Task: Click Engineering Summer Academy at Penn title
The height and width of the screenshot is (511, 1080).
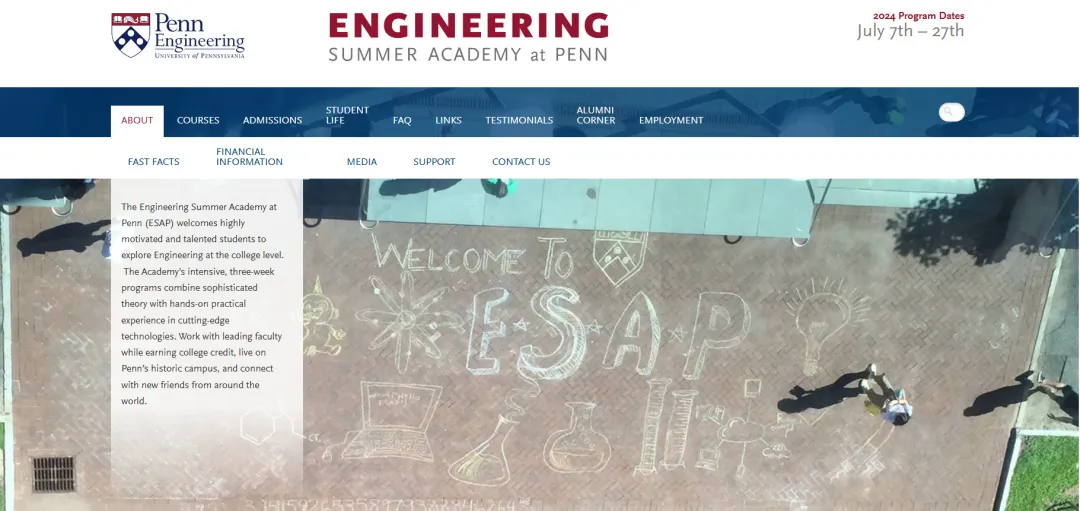Action: 468,37
